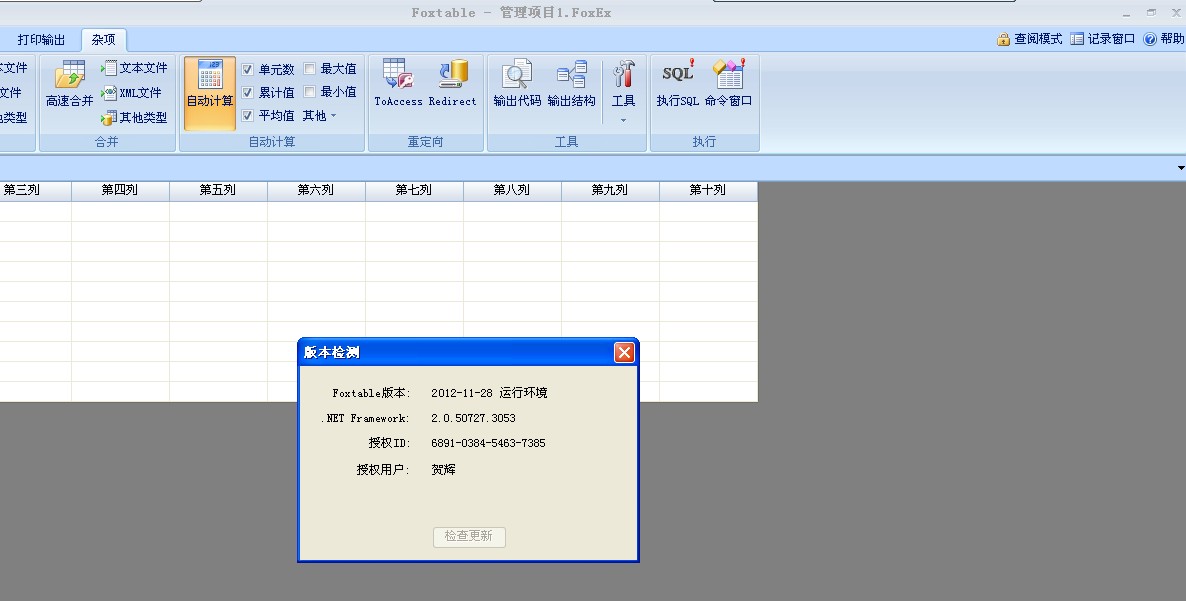The image size is (1186, 601).
Task: Choose 其他类型 in the 合并 group
Action: click(x=135, y=118)
